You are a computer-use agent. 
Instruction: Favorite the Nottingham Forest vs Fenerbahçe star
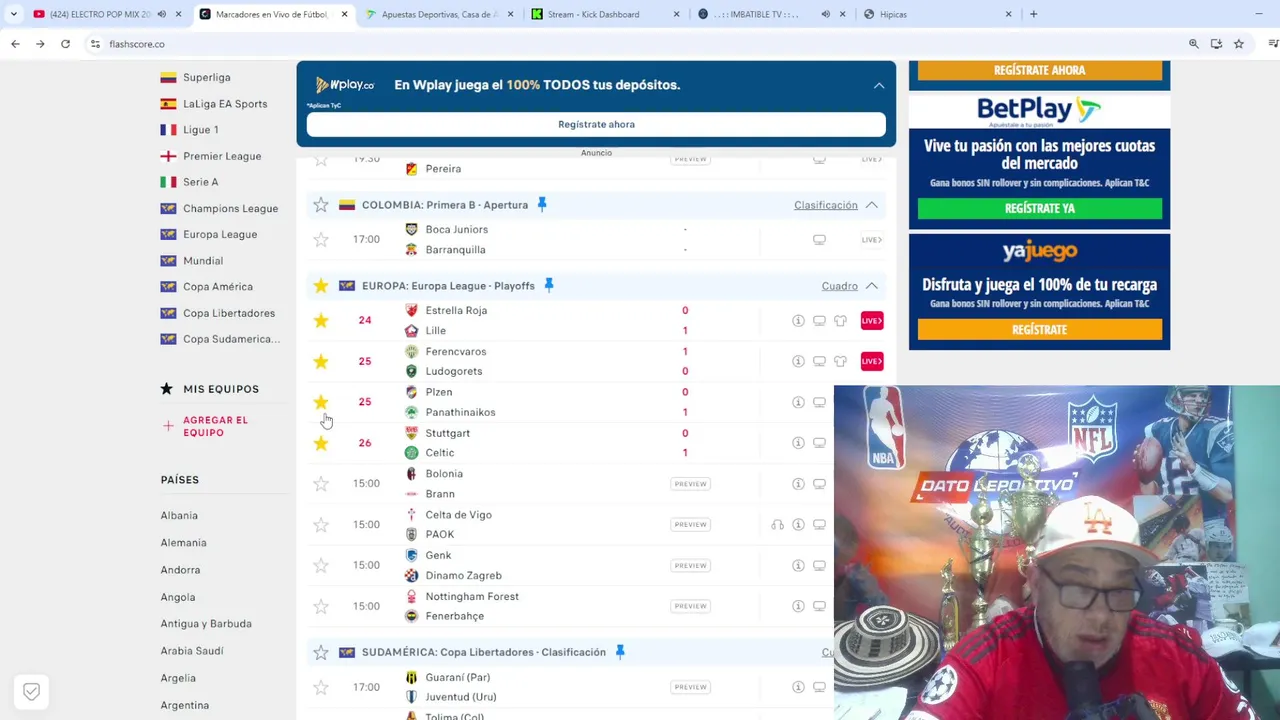[x=321, y=606]
